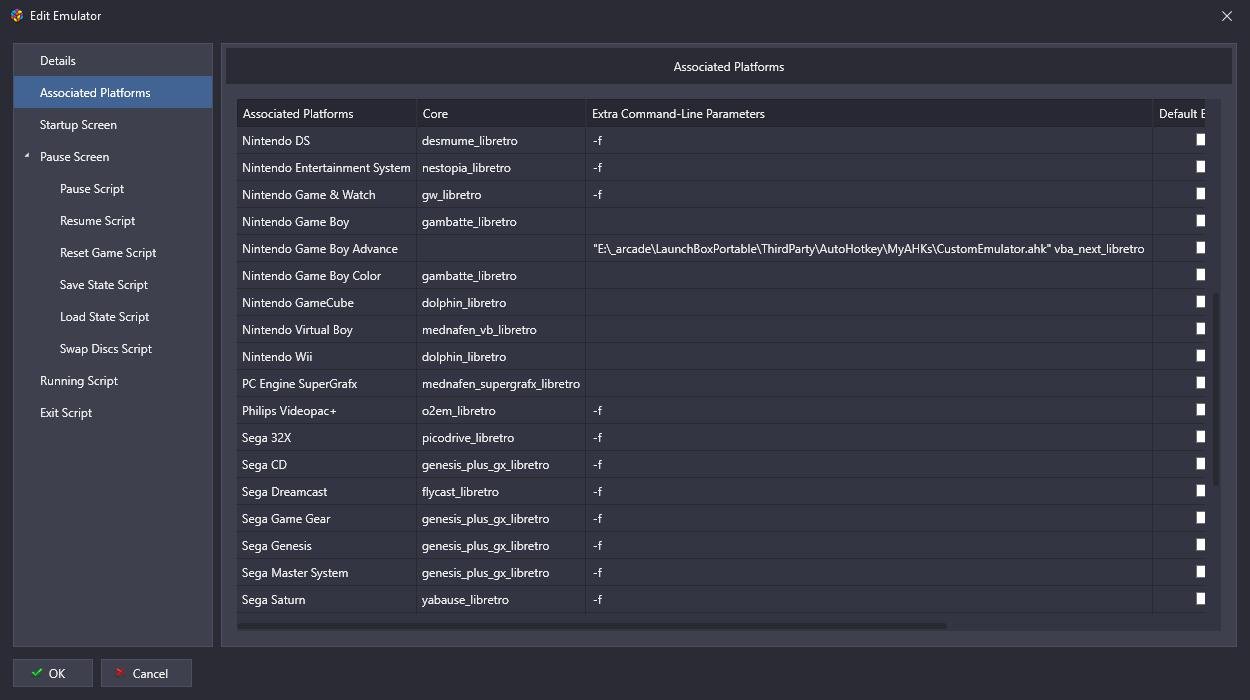Check default box for Sega Genesis
The height and width of the screenshot is (700, 1250).
click(1201, 545)
